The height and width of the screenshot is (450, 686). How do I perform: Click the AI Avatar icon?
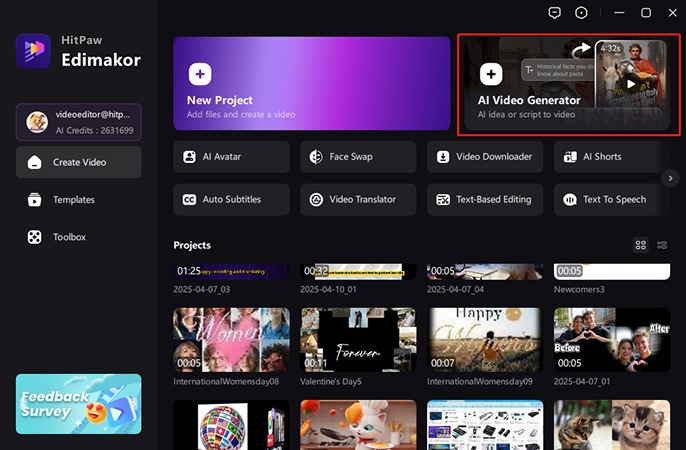[x=189, y=157]
